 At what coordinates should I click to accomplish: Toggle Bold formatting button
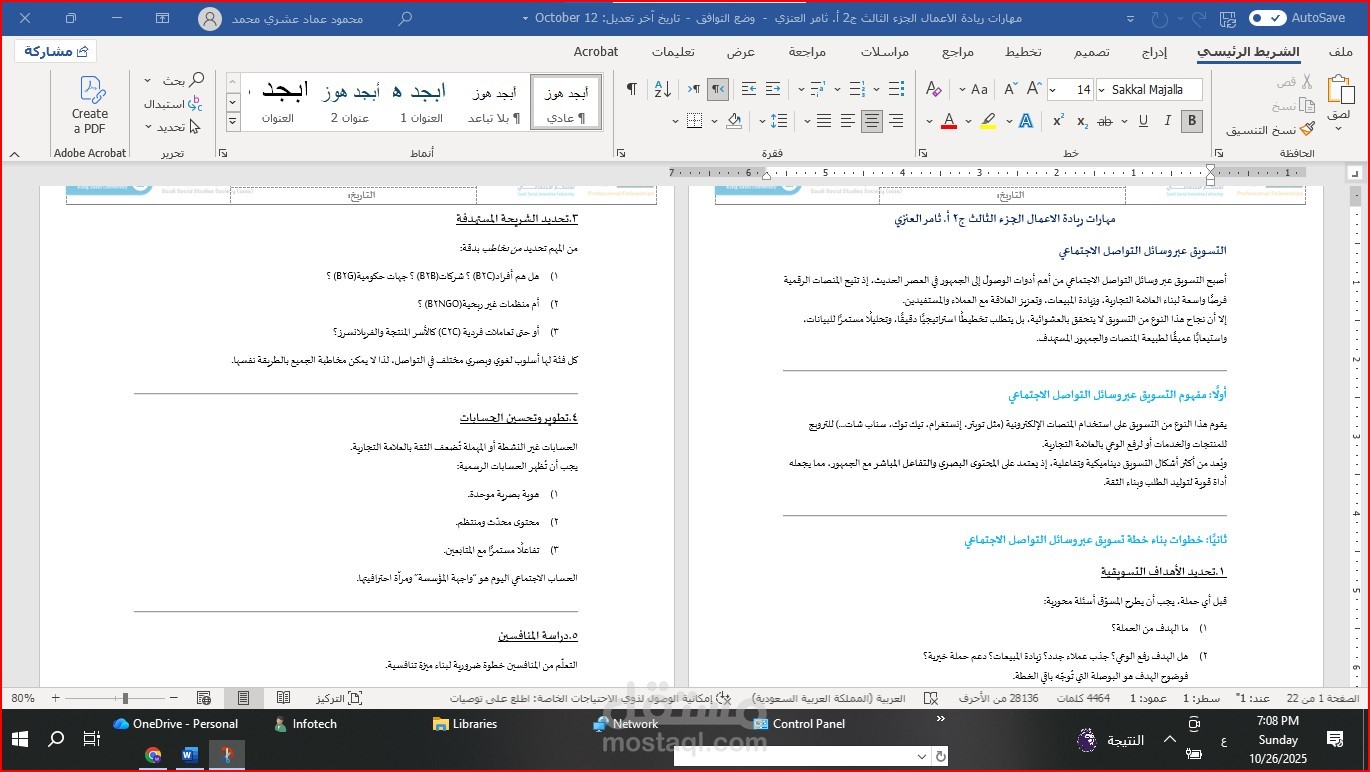(x=1191, y=121)
